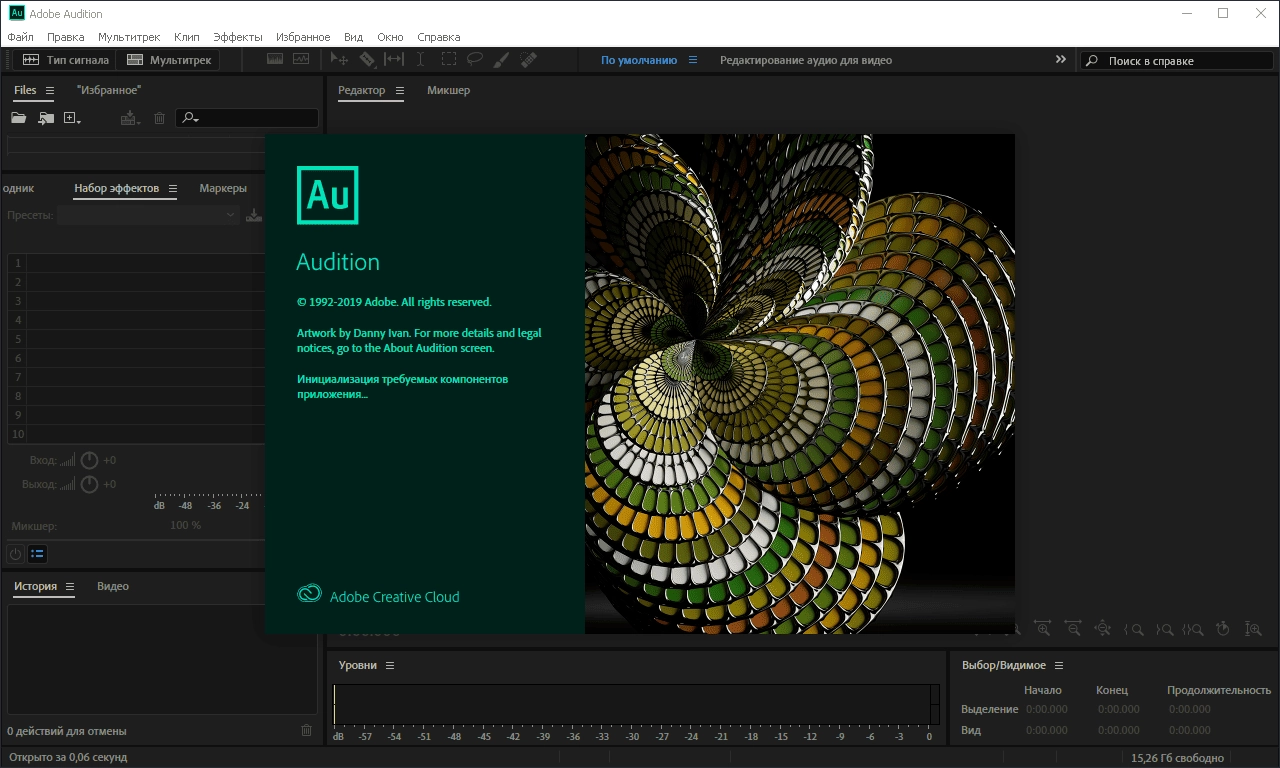The image size is (1280, 768).
Task: Adjust the Выход output gain knob
Action: point(89,484)
